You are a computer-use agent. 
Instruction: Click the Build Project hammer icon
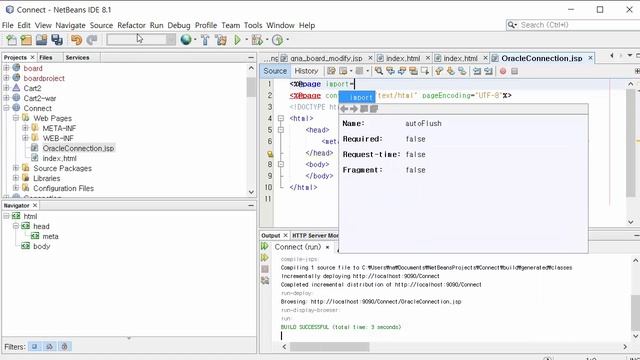pos(205,40)
